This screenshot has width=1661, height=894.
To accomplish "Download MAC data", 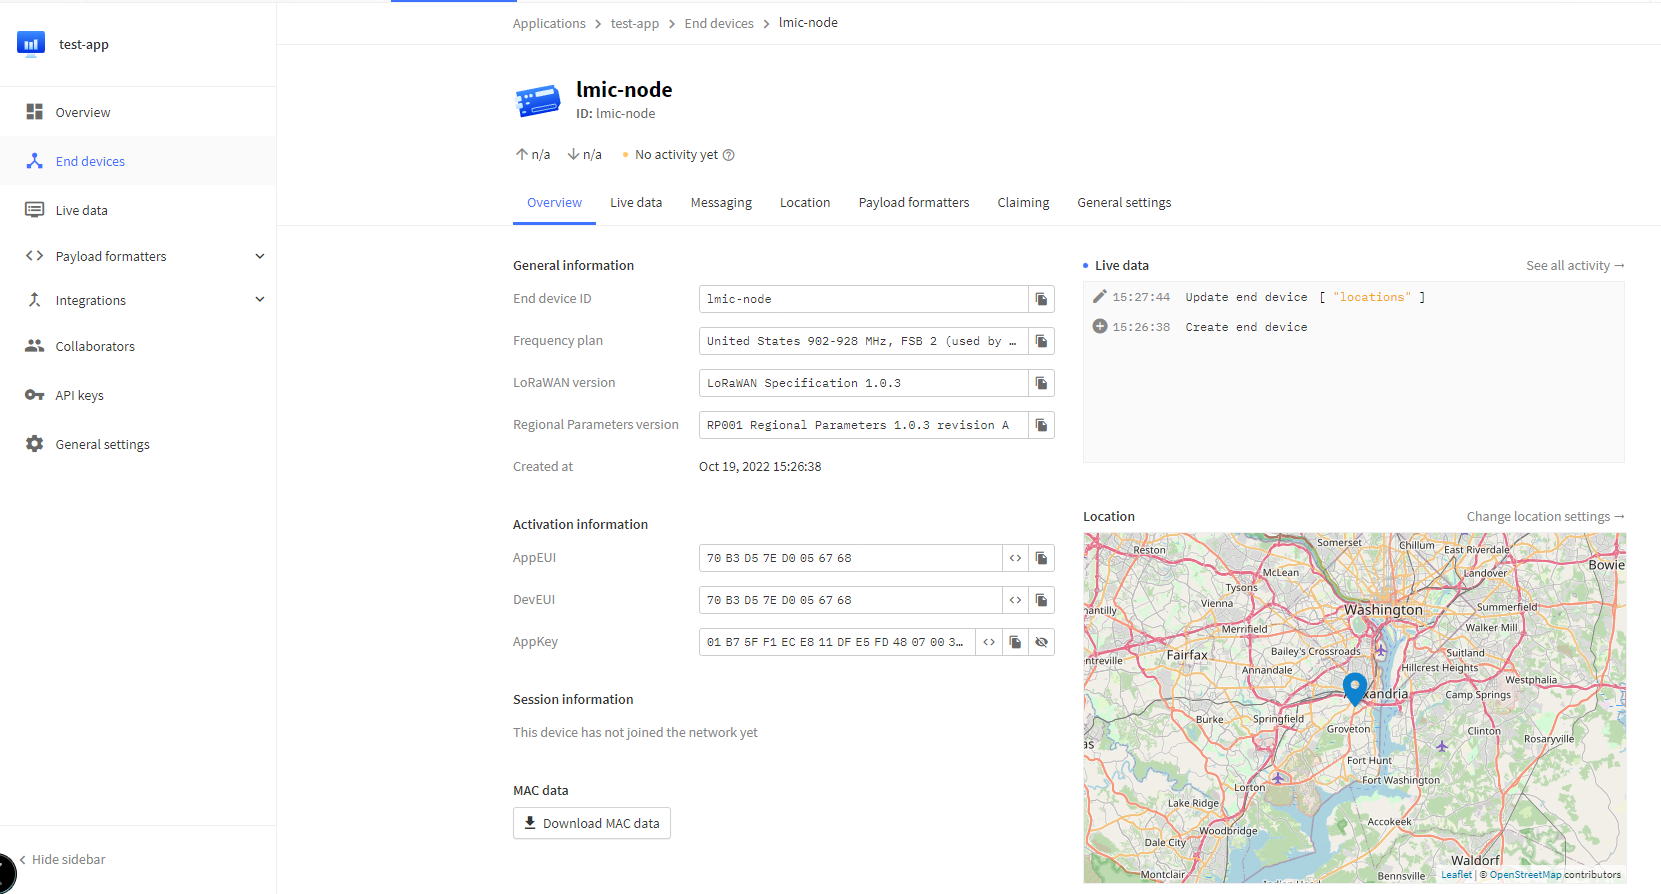I will click(592, 823).
